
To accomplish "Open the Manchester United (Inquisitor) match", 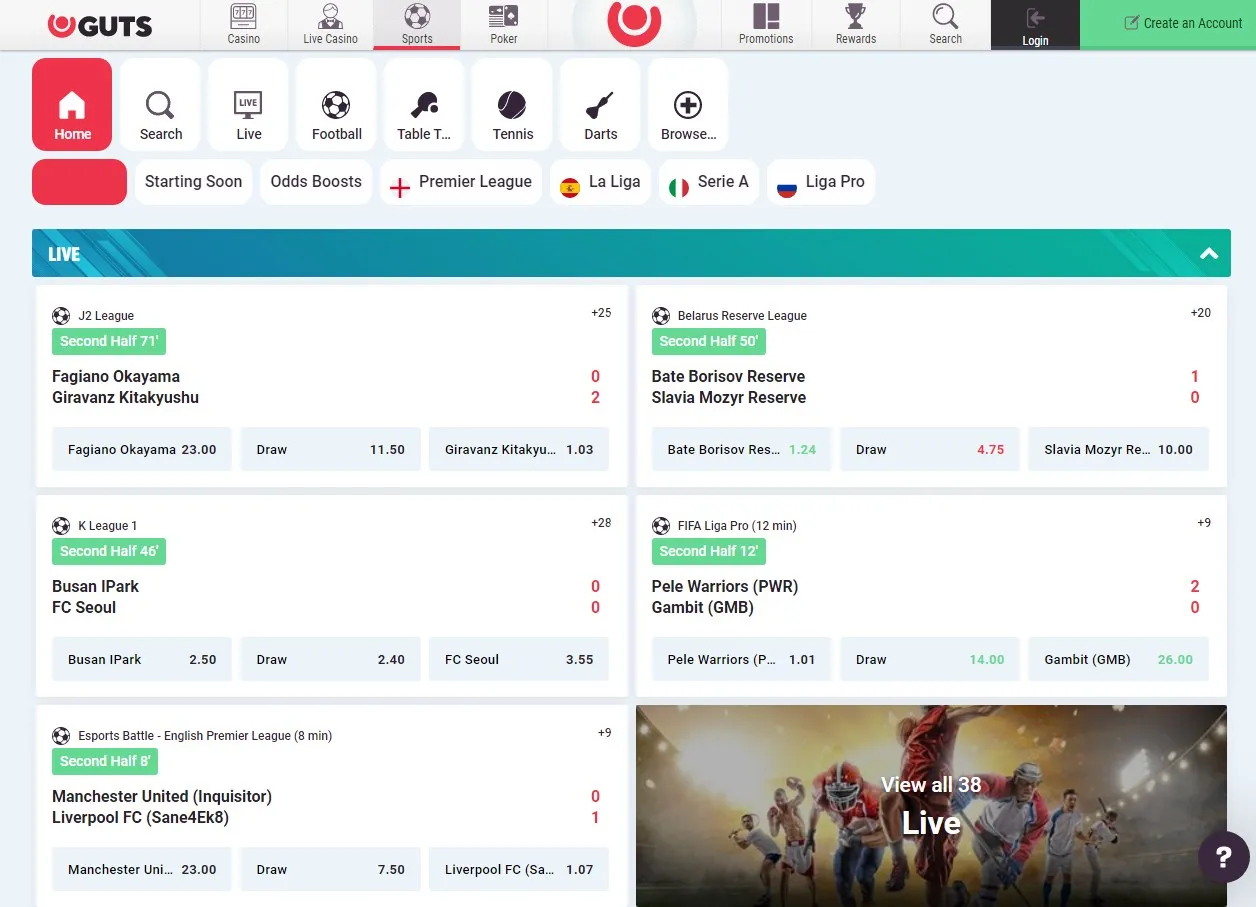I will pyautogui.click(x=162, y=796).
